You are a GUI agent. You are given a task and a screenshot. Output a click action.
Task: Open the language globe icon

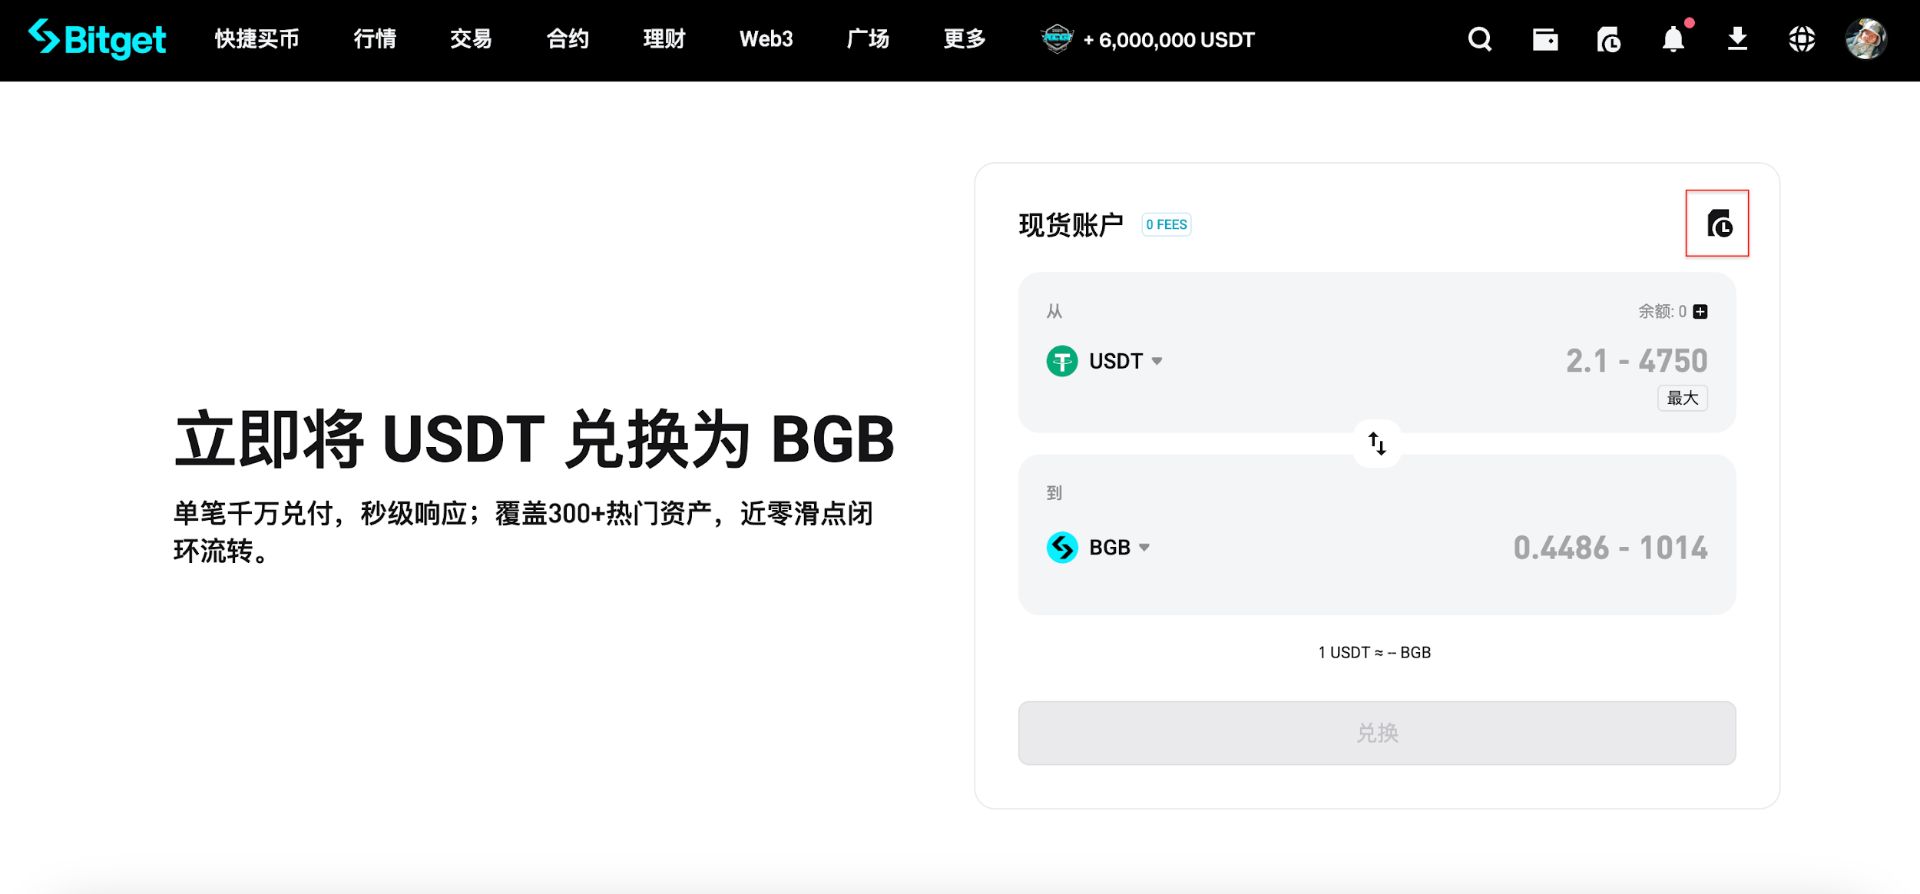tap(1802, 39)
